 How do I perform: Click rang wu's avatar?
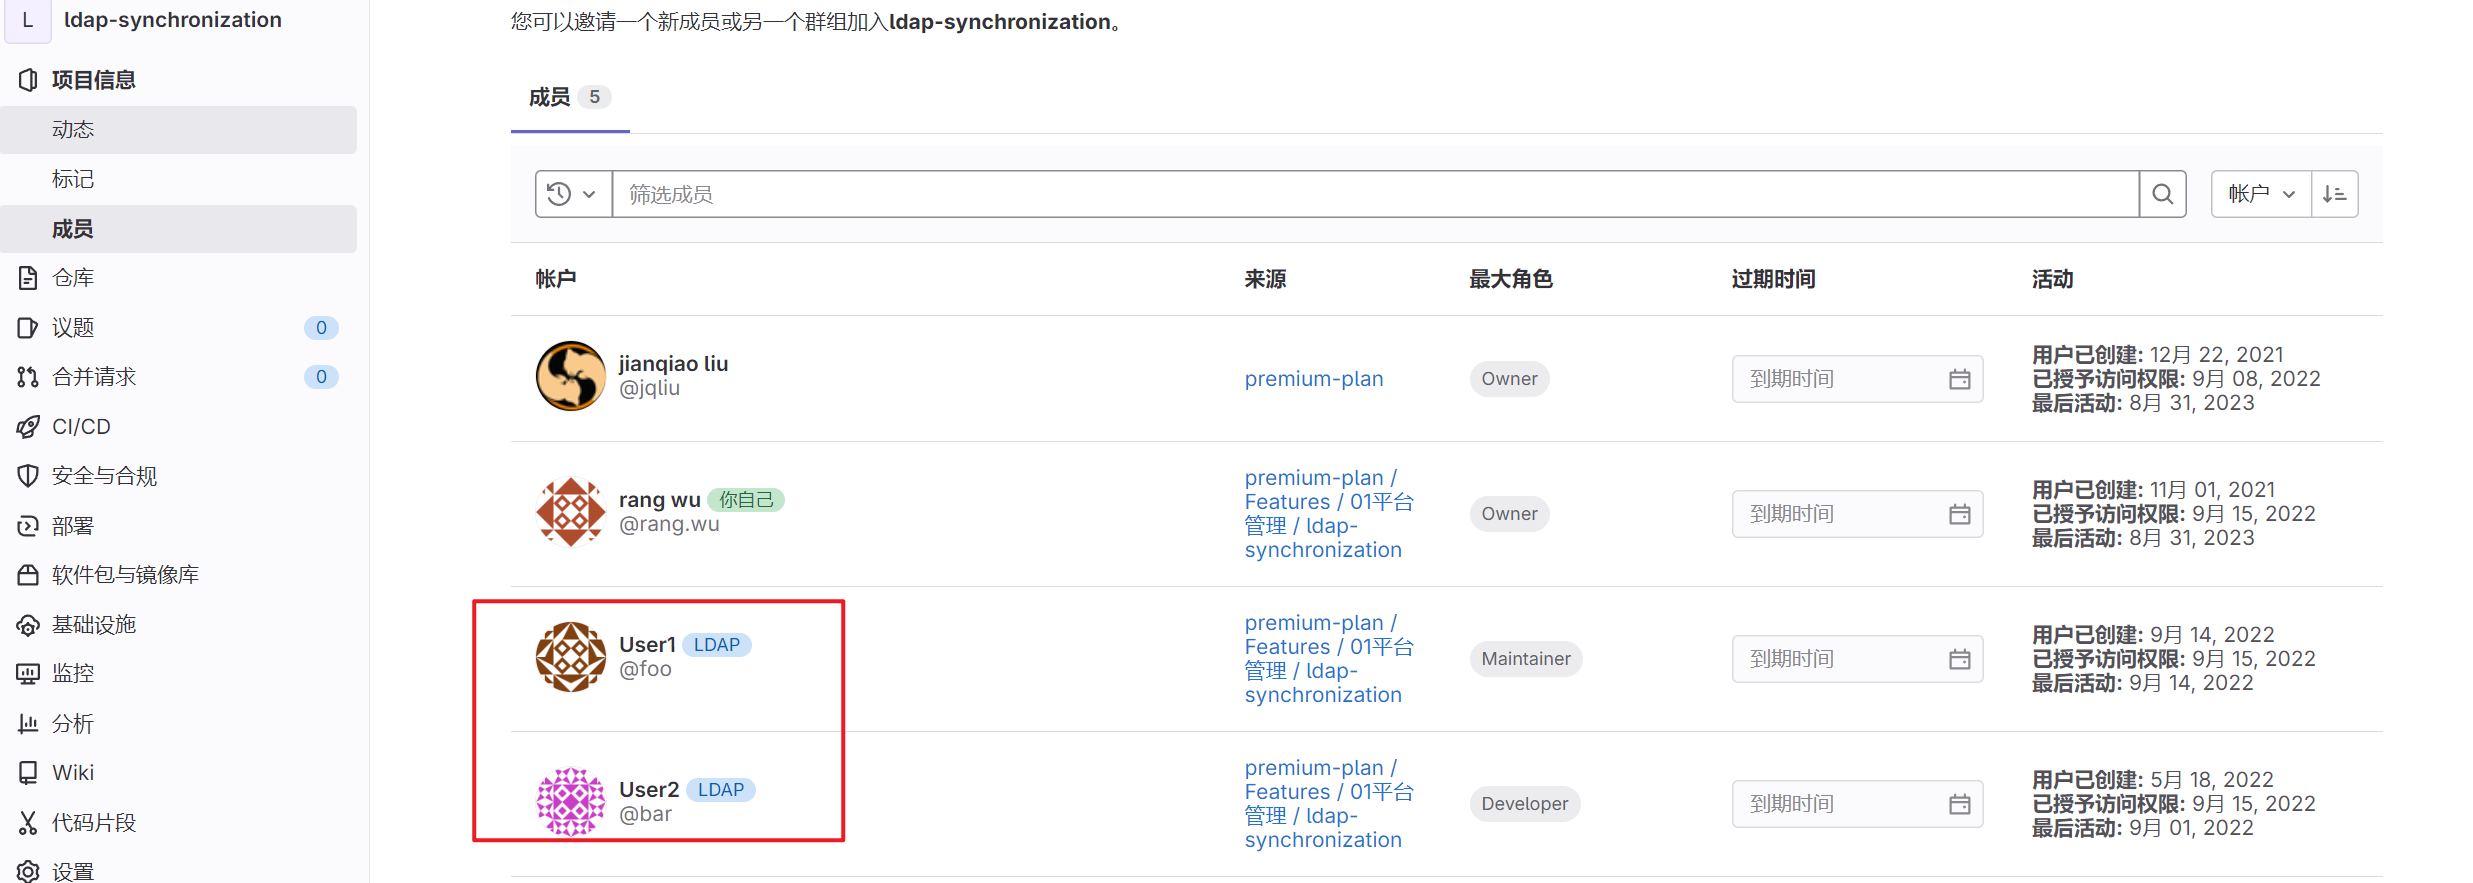click(x=571, y=512)
